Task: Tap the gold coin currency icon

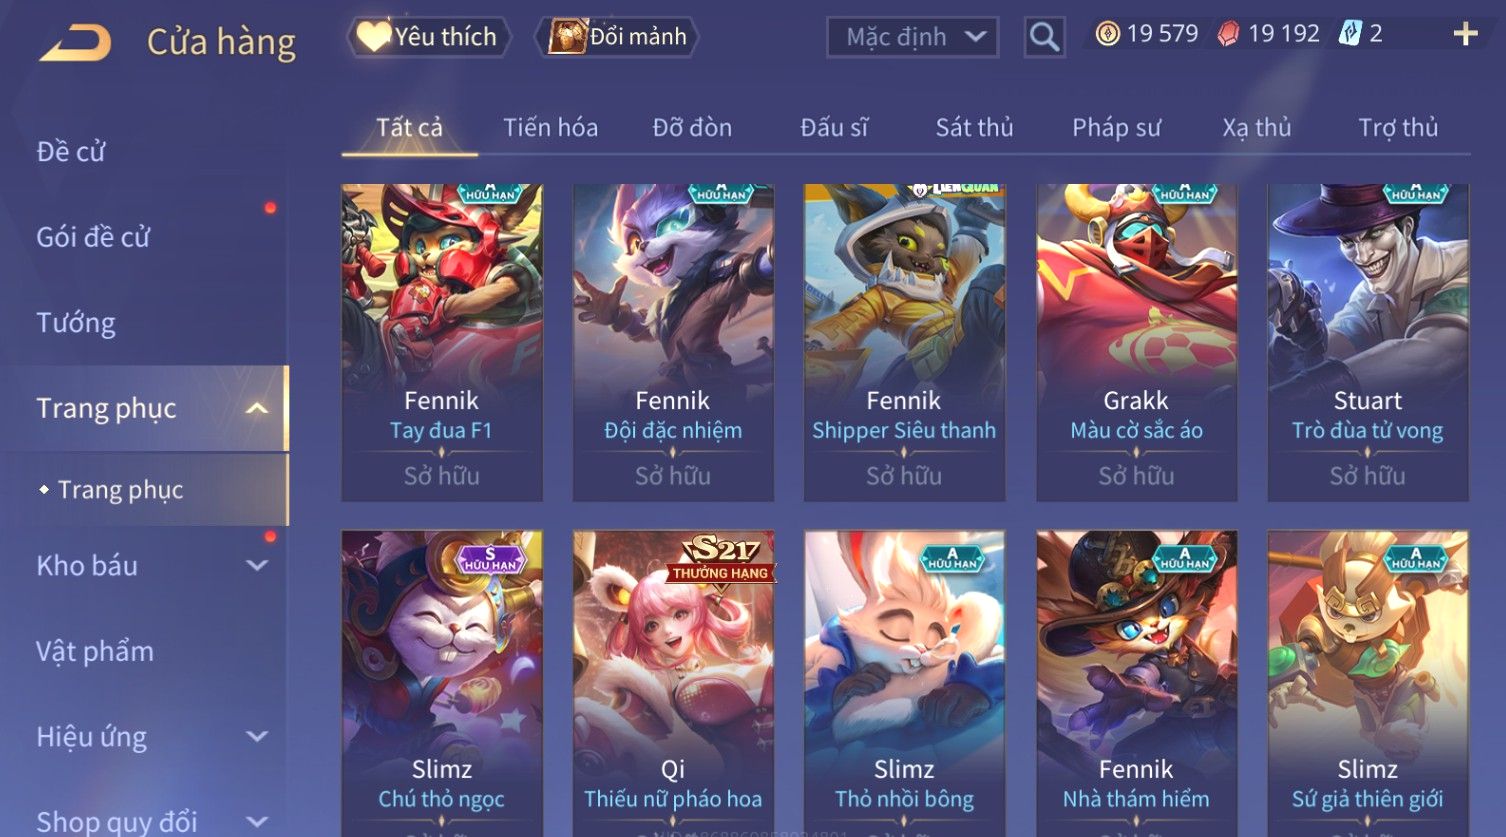Action: click(1107, 34)
